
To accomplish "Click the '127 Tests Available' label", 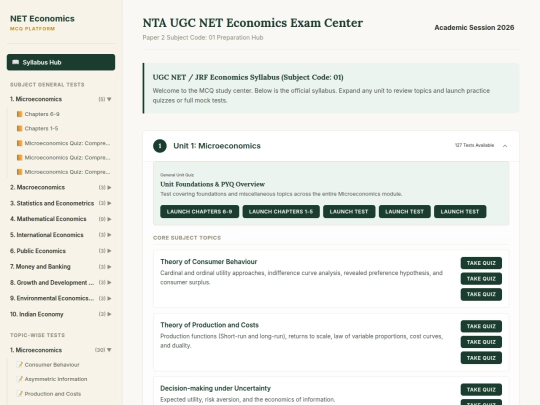I will pos(474,145).
